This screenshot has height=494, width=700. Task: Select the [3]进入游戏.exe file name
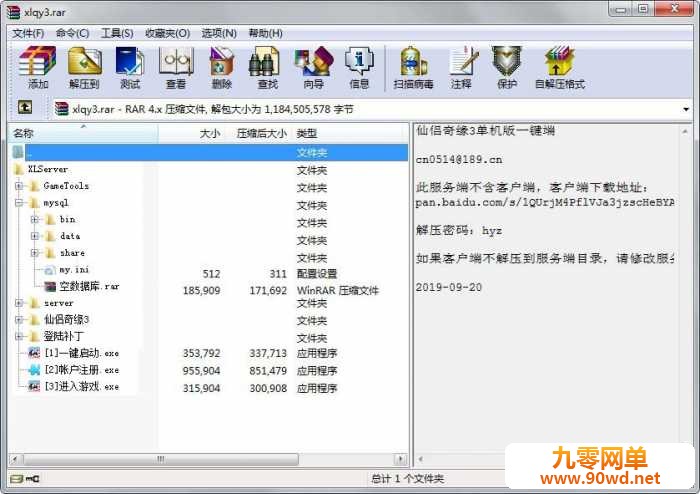(82, 386)
